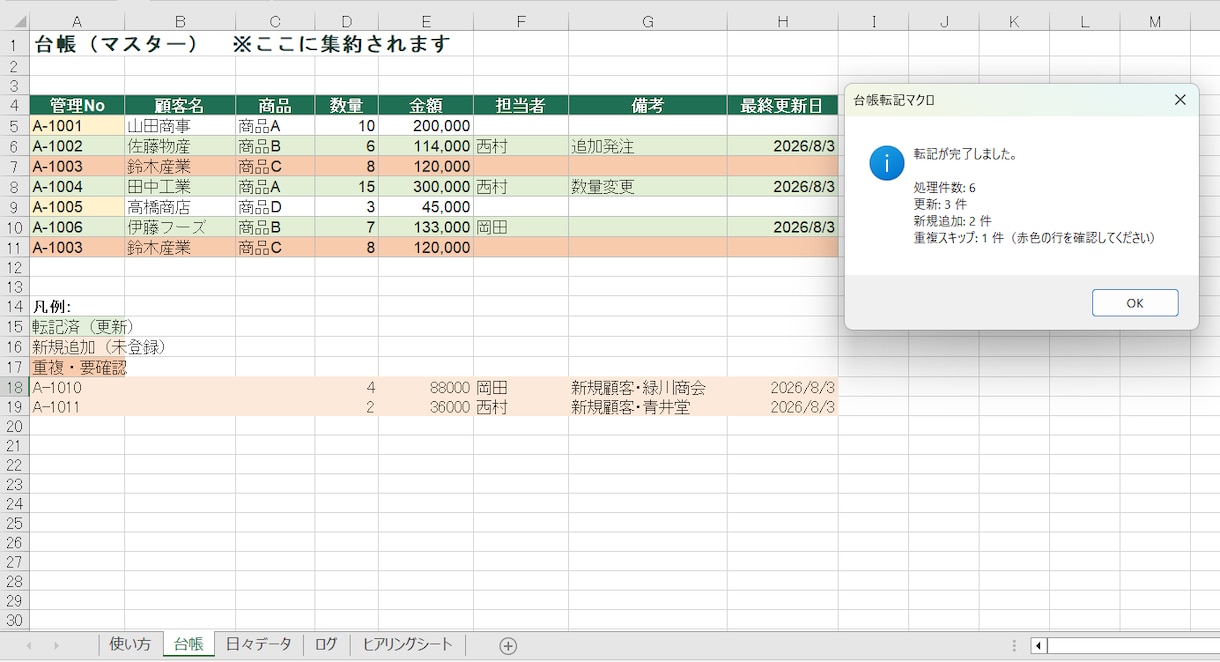The image size is (1220, 662).
Task: Click the select-all corner triangle
Action: (19, 21)
